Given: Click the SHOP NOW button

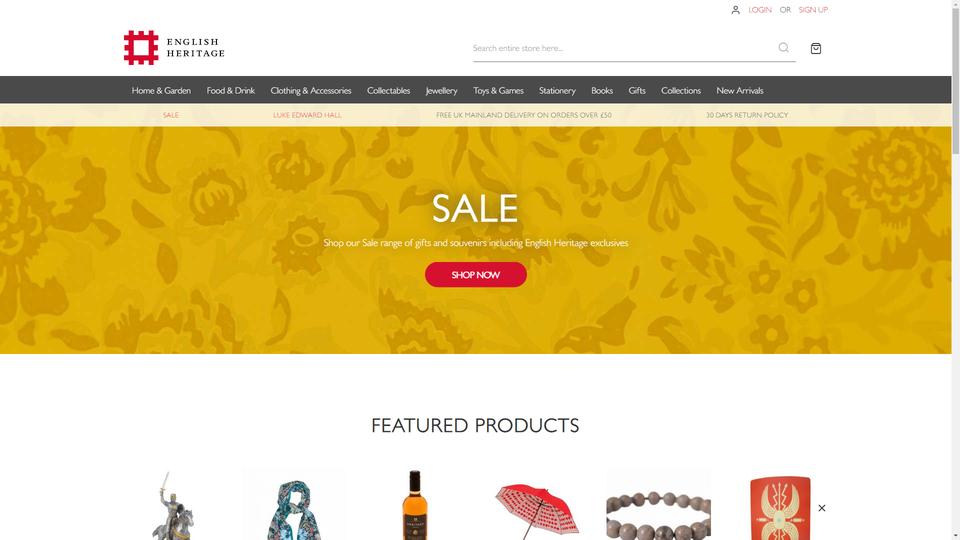Looking at the screenshot, I should pyautogui.click(x=476, y=275).
